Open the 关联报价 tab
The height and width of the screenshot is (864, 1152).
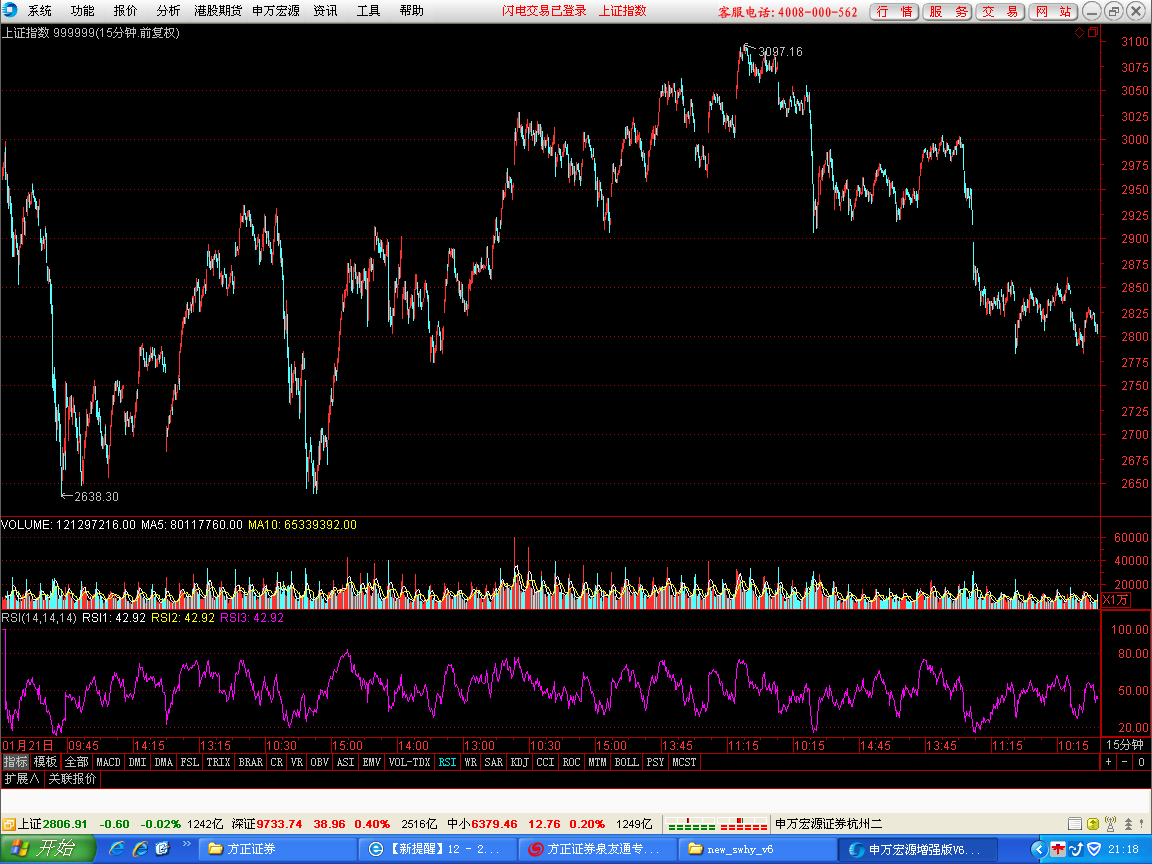click(x=73, y=779)
